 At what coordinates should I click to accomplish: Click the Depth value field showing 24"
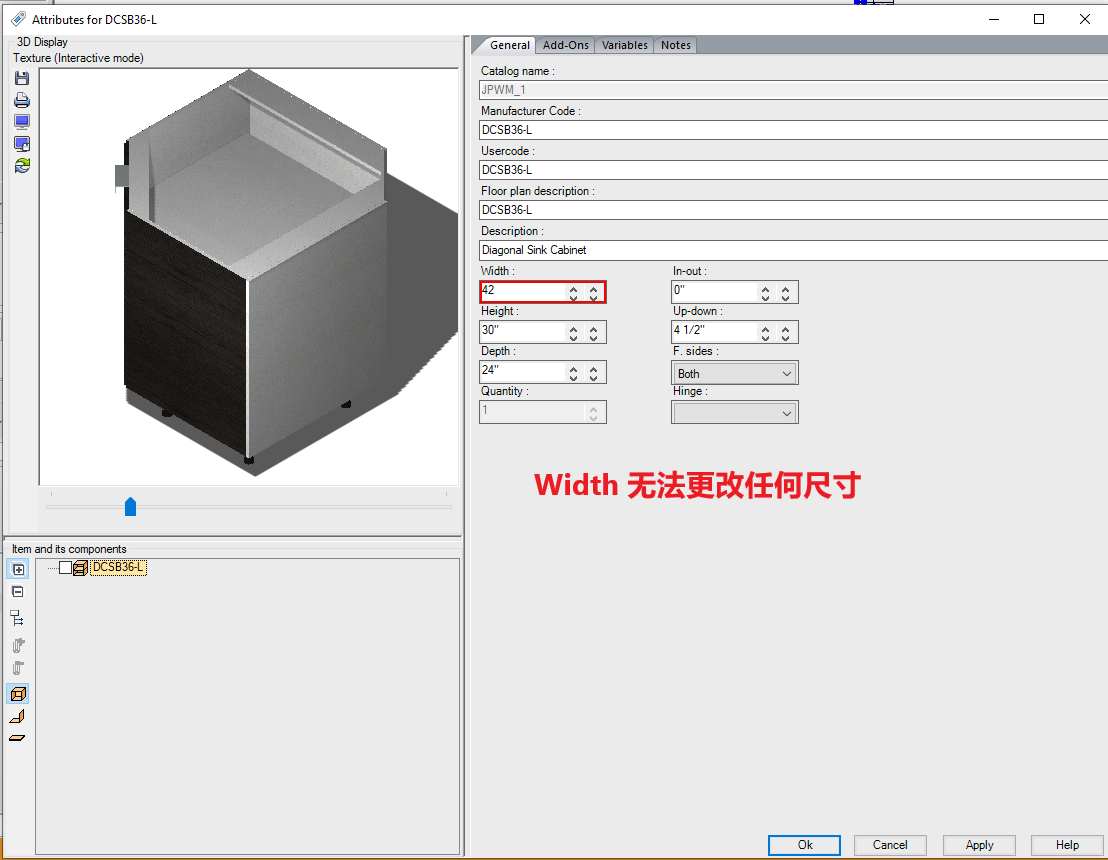[x=523, y=372]
